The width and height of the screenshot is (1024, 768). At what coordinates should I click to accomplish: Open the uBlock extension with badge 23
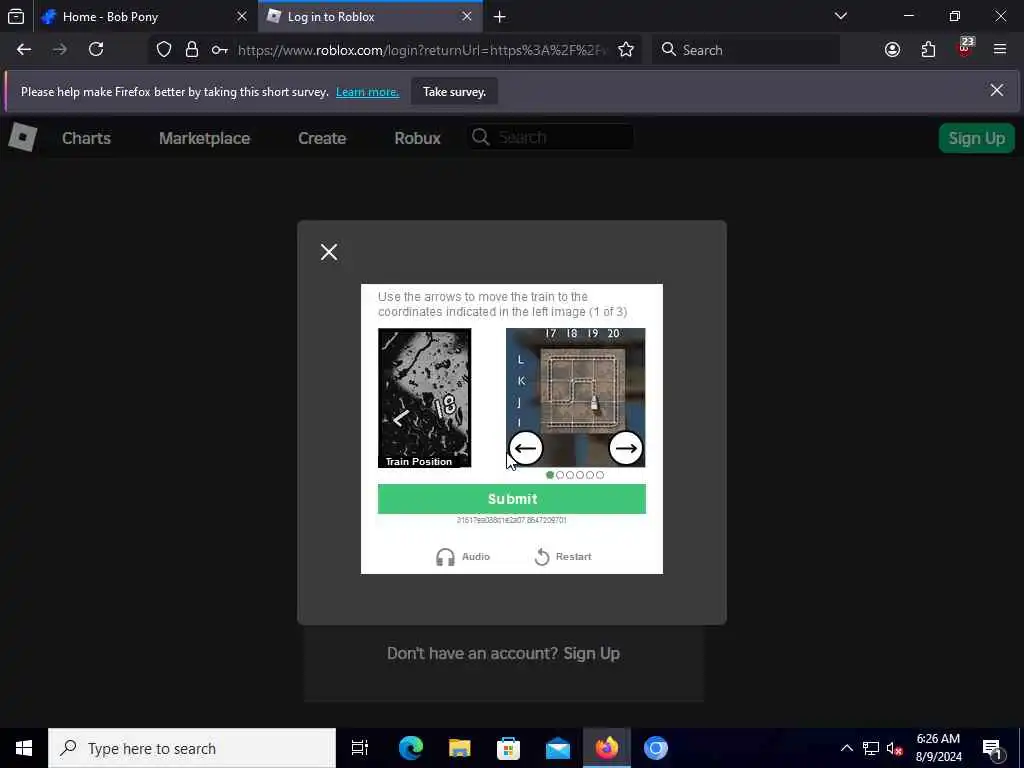pyautogui.click(x=965, y=48)
